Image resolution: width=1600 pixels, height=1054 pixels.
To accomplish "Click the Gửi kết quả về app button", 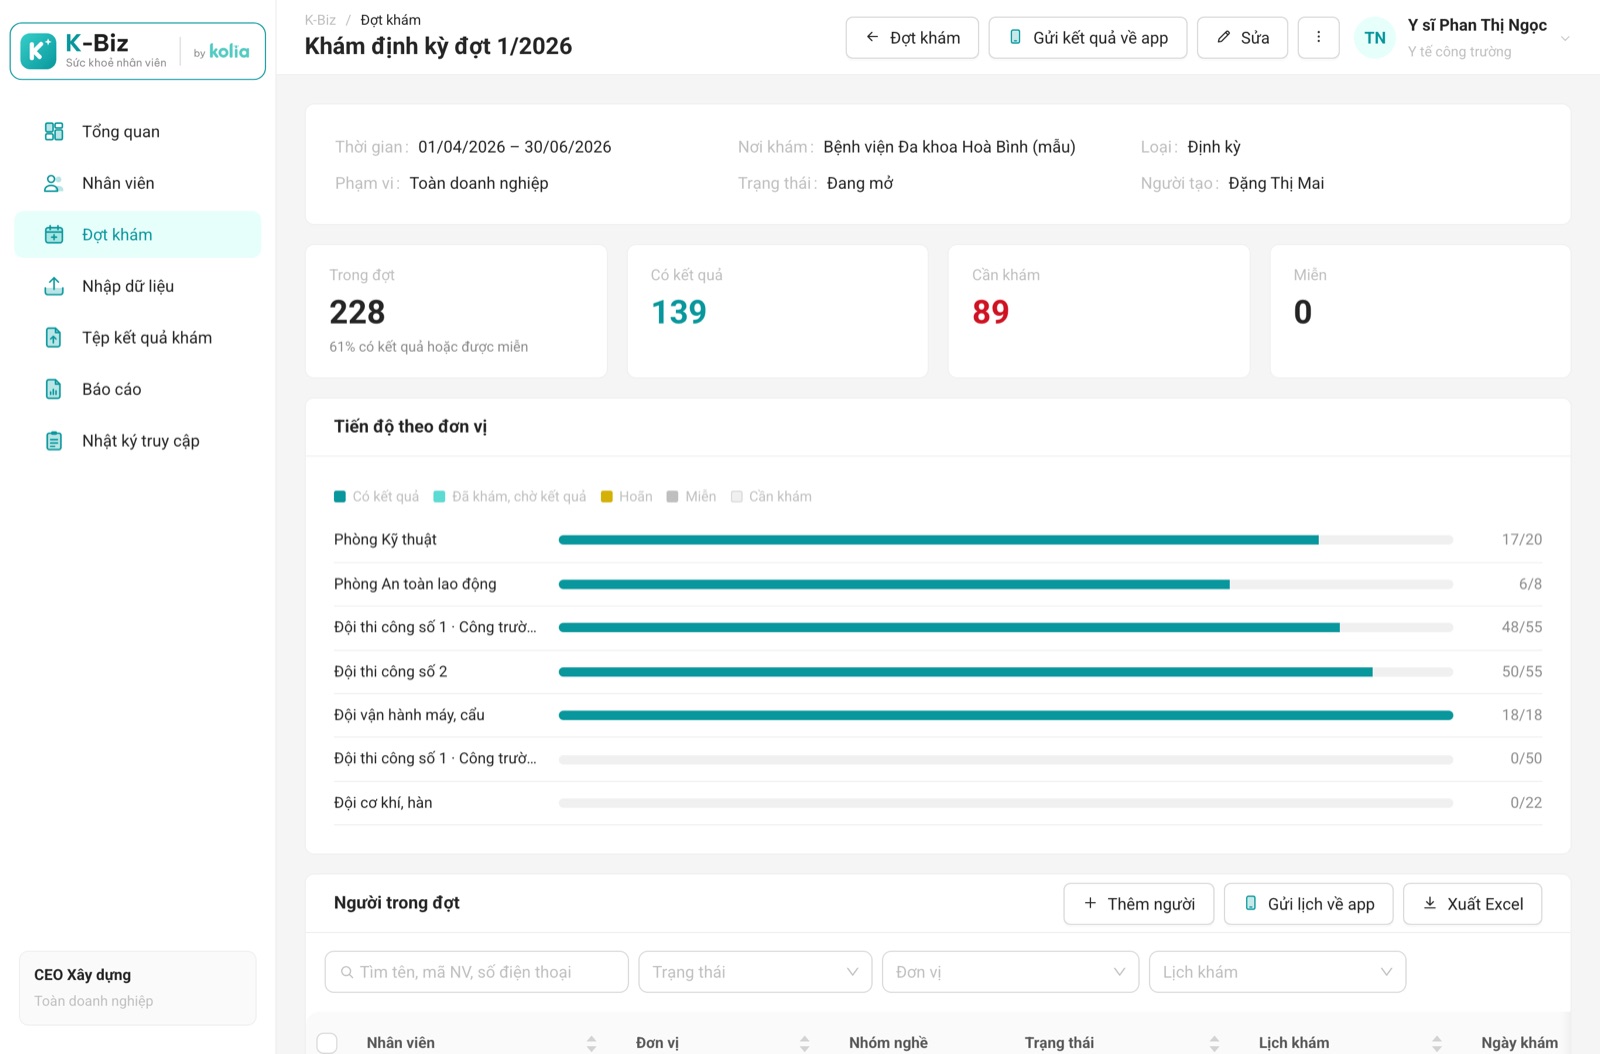I will [x=1088, y=38].
